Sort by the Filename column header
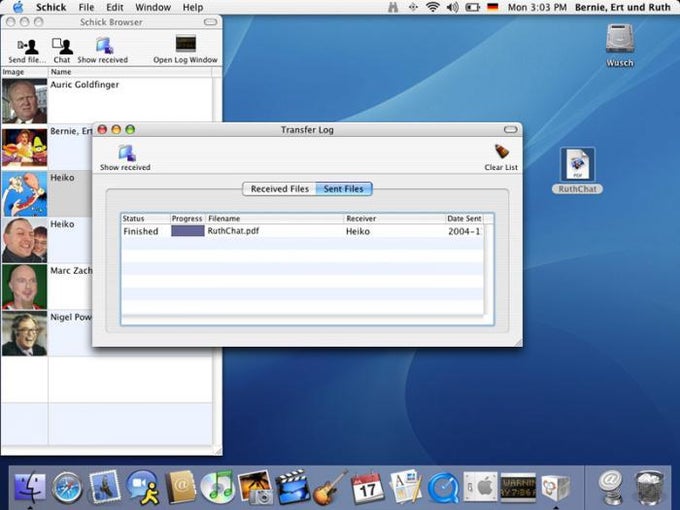This screenshot has width=680, height=510. 275,219
